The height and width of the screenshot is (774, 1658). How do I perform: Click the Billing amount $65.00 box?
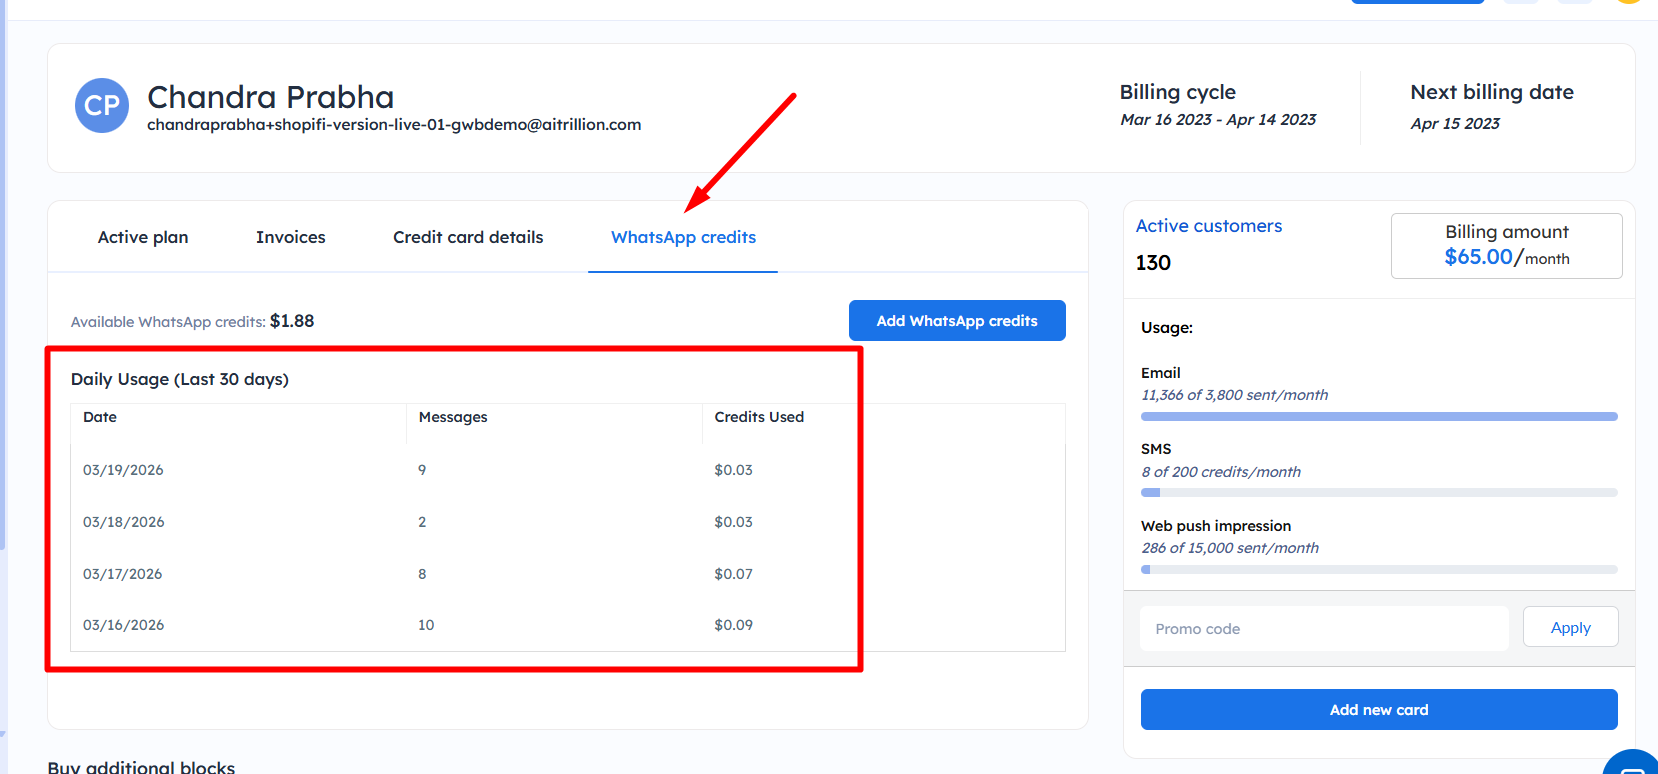[1506, 246]
